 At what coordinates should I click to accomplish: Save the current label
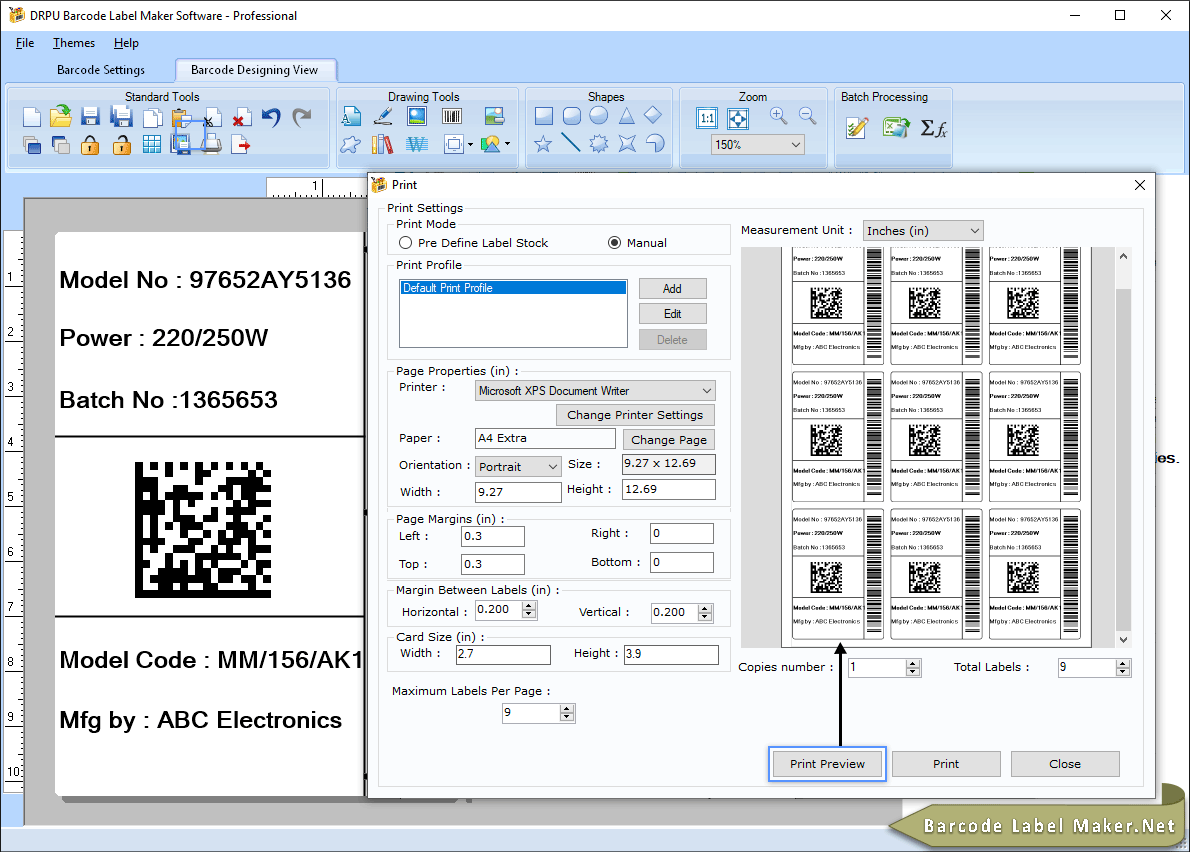tap(90, 117)
